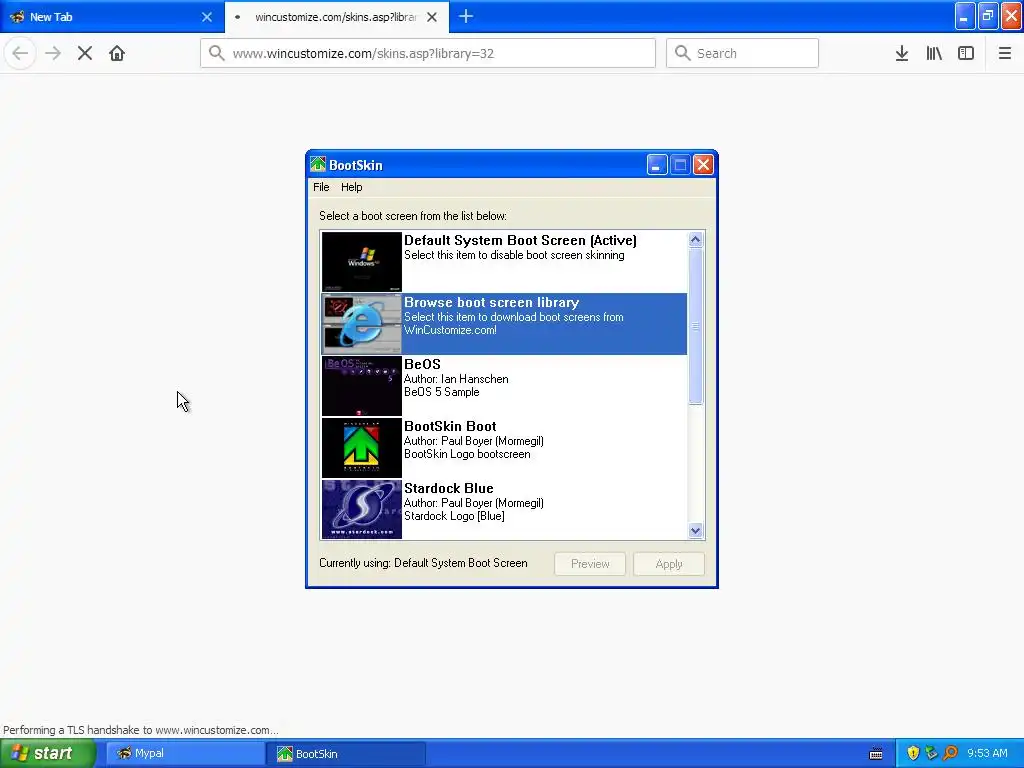Screen dimensions: 1024x768
Task: Click the Internet Explorer library thumbnail
Action: point(362,324)
